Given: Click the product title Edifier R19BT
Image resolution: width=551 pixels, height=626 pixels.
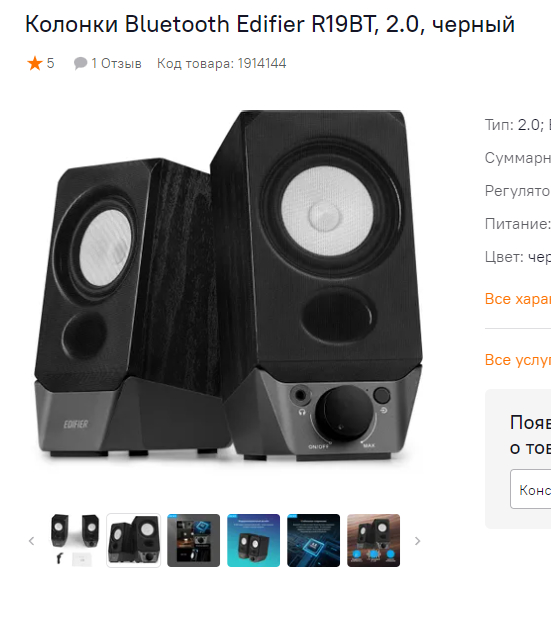Looking at the screenshot, I should pyautogui.click(x=270, y=24).
